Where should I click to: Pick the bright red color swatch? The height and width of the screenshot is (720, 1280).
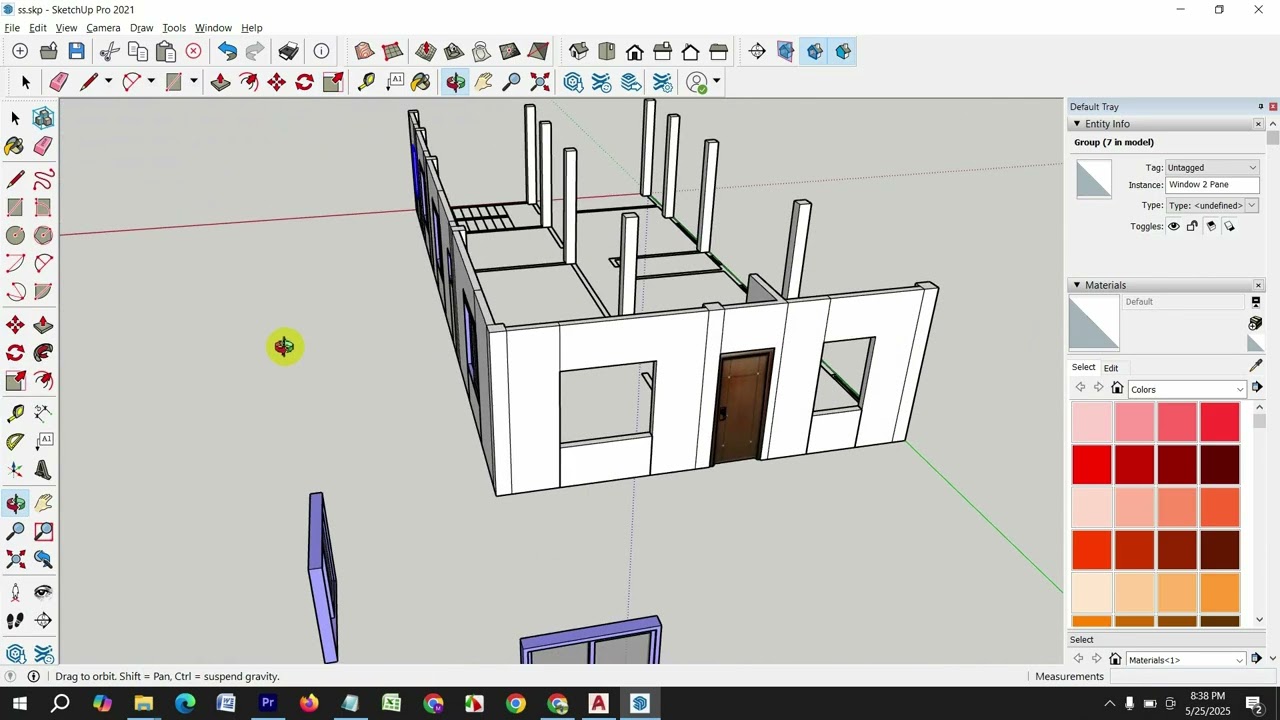coord(1092,465)
